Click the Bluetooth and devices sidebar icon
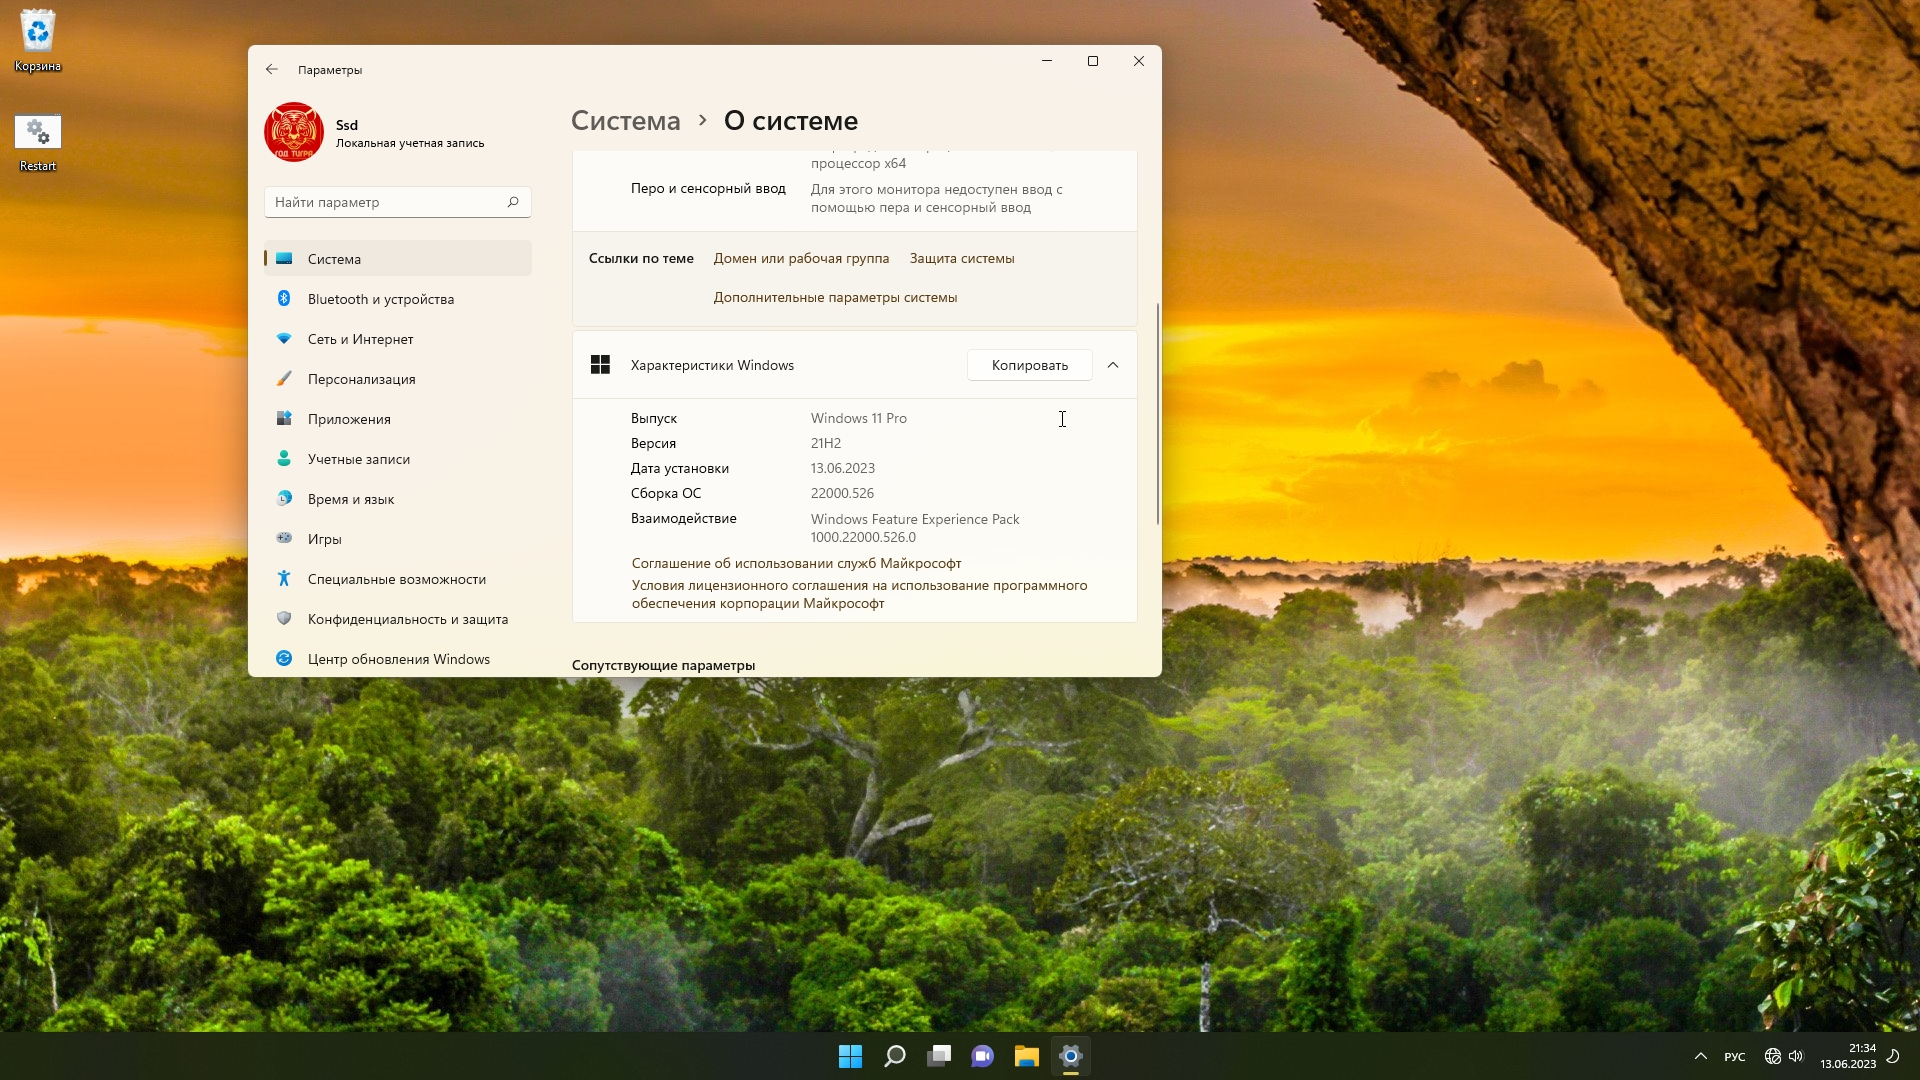This screenshot has height=1080, width=1920. click(x=284, y=299)
